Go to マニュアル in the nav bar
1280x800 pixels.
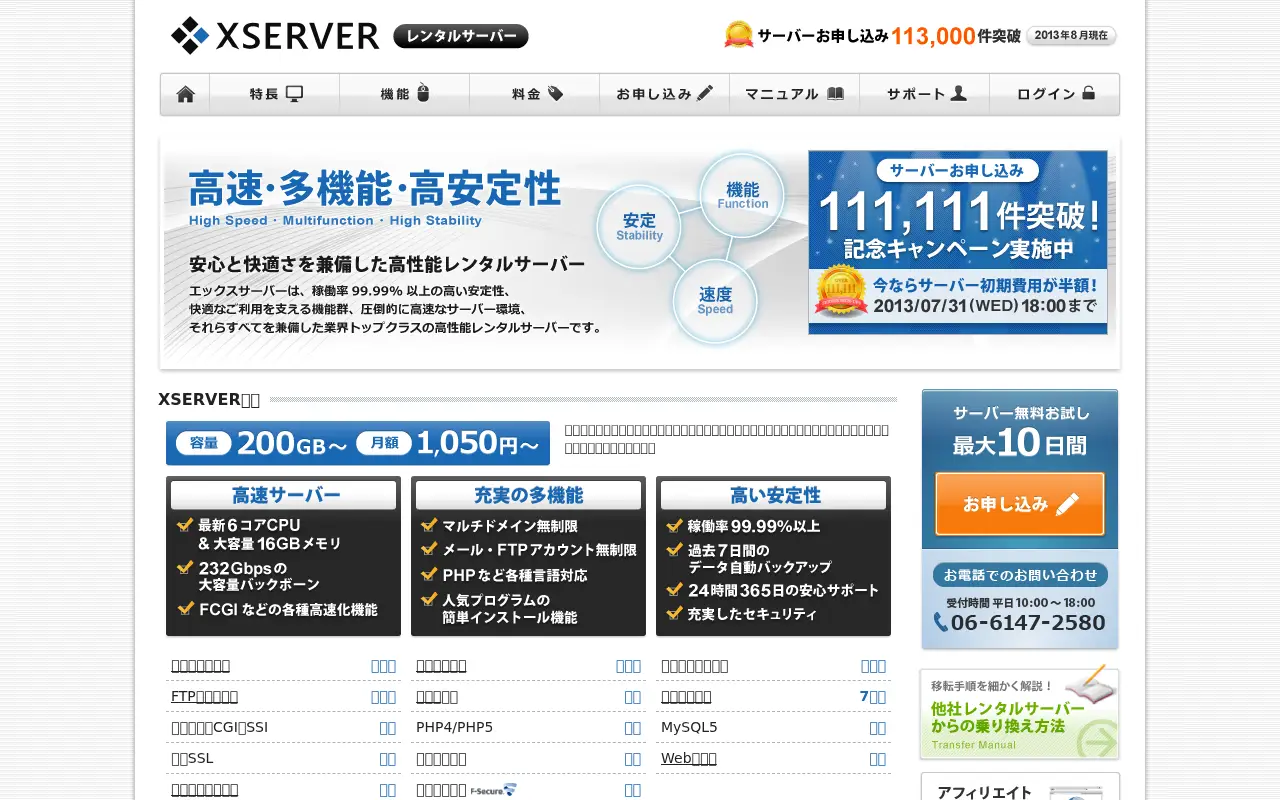click(x=795, y=94)
